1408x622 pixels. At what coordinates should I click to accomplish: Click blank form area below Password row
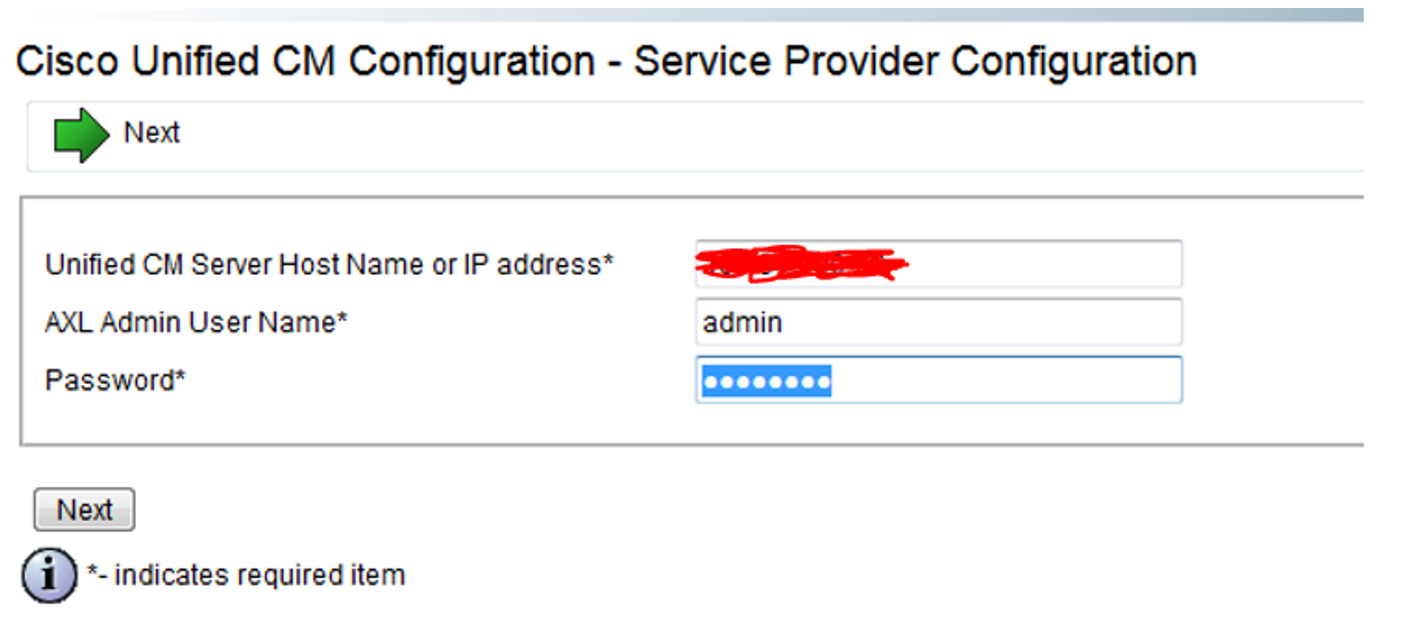(x=690, y=424)
